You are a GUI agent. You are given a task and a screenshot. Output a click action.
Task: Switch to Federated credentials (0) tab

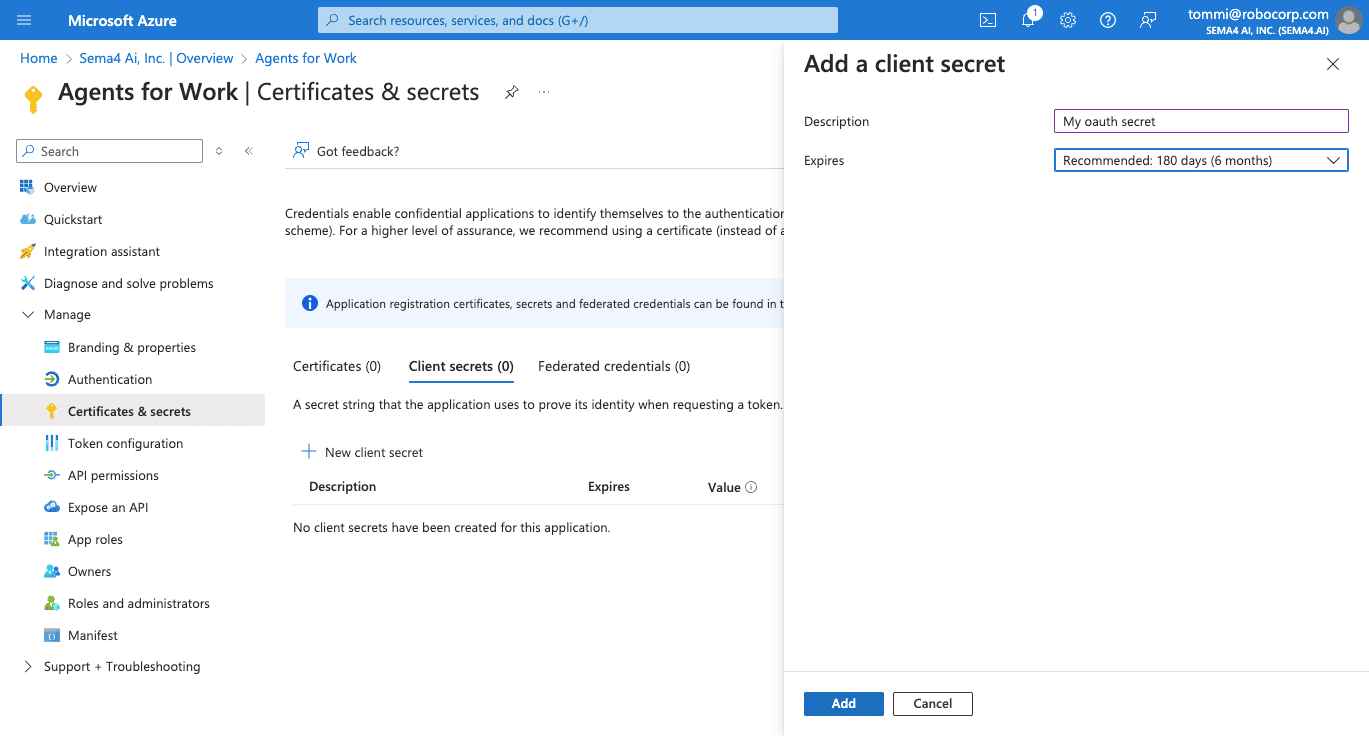click(x=614, y=367)
